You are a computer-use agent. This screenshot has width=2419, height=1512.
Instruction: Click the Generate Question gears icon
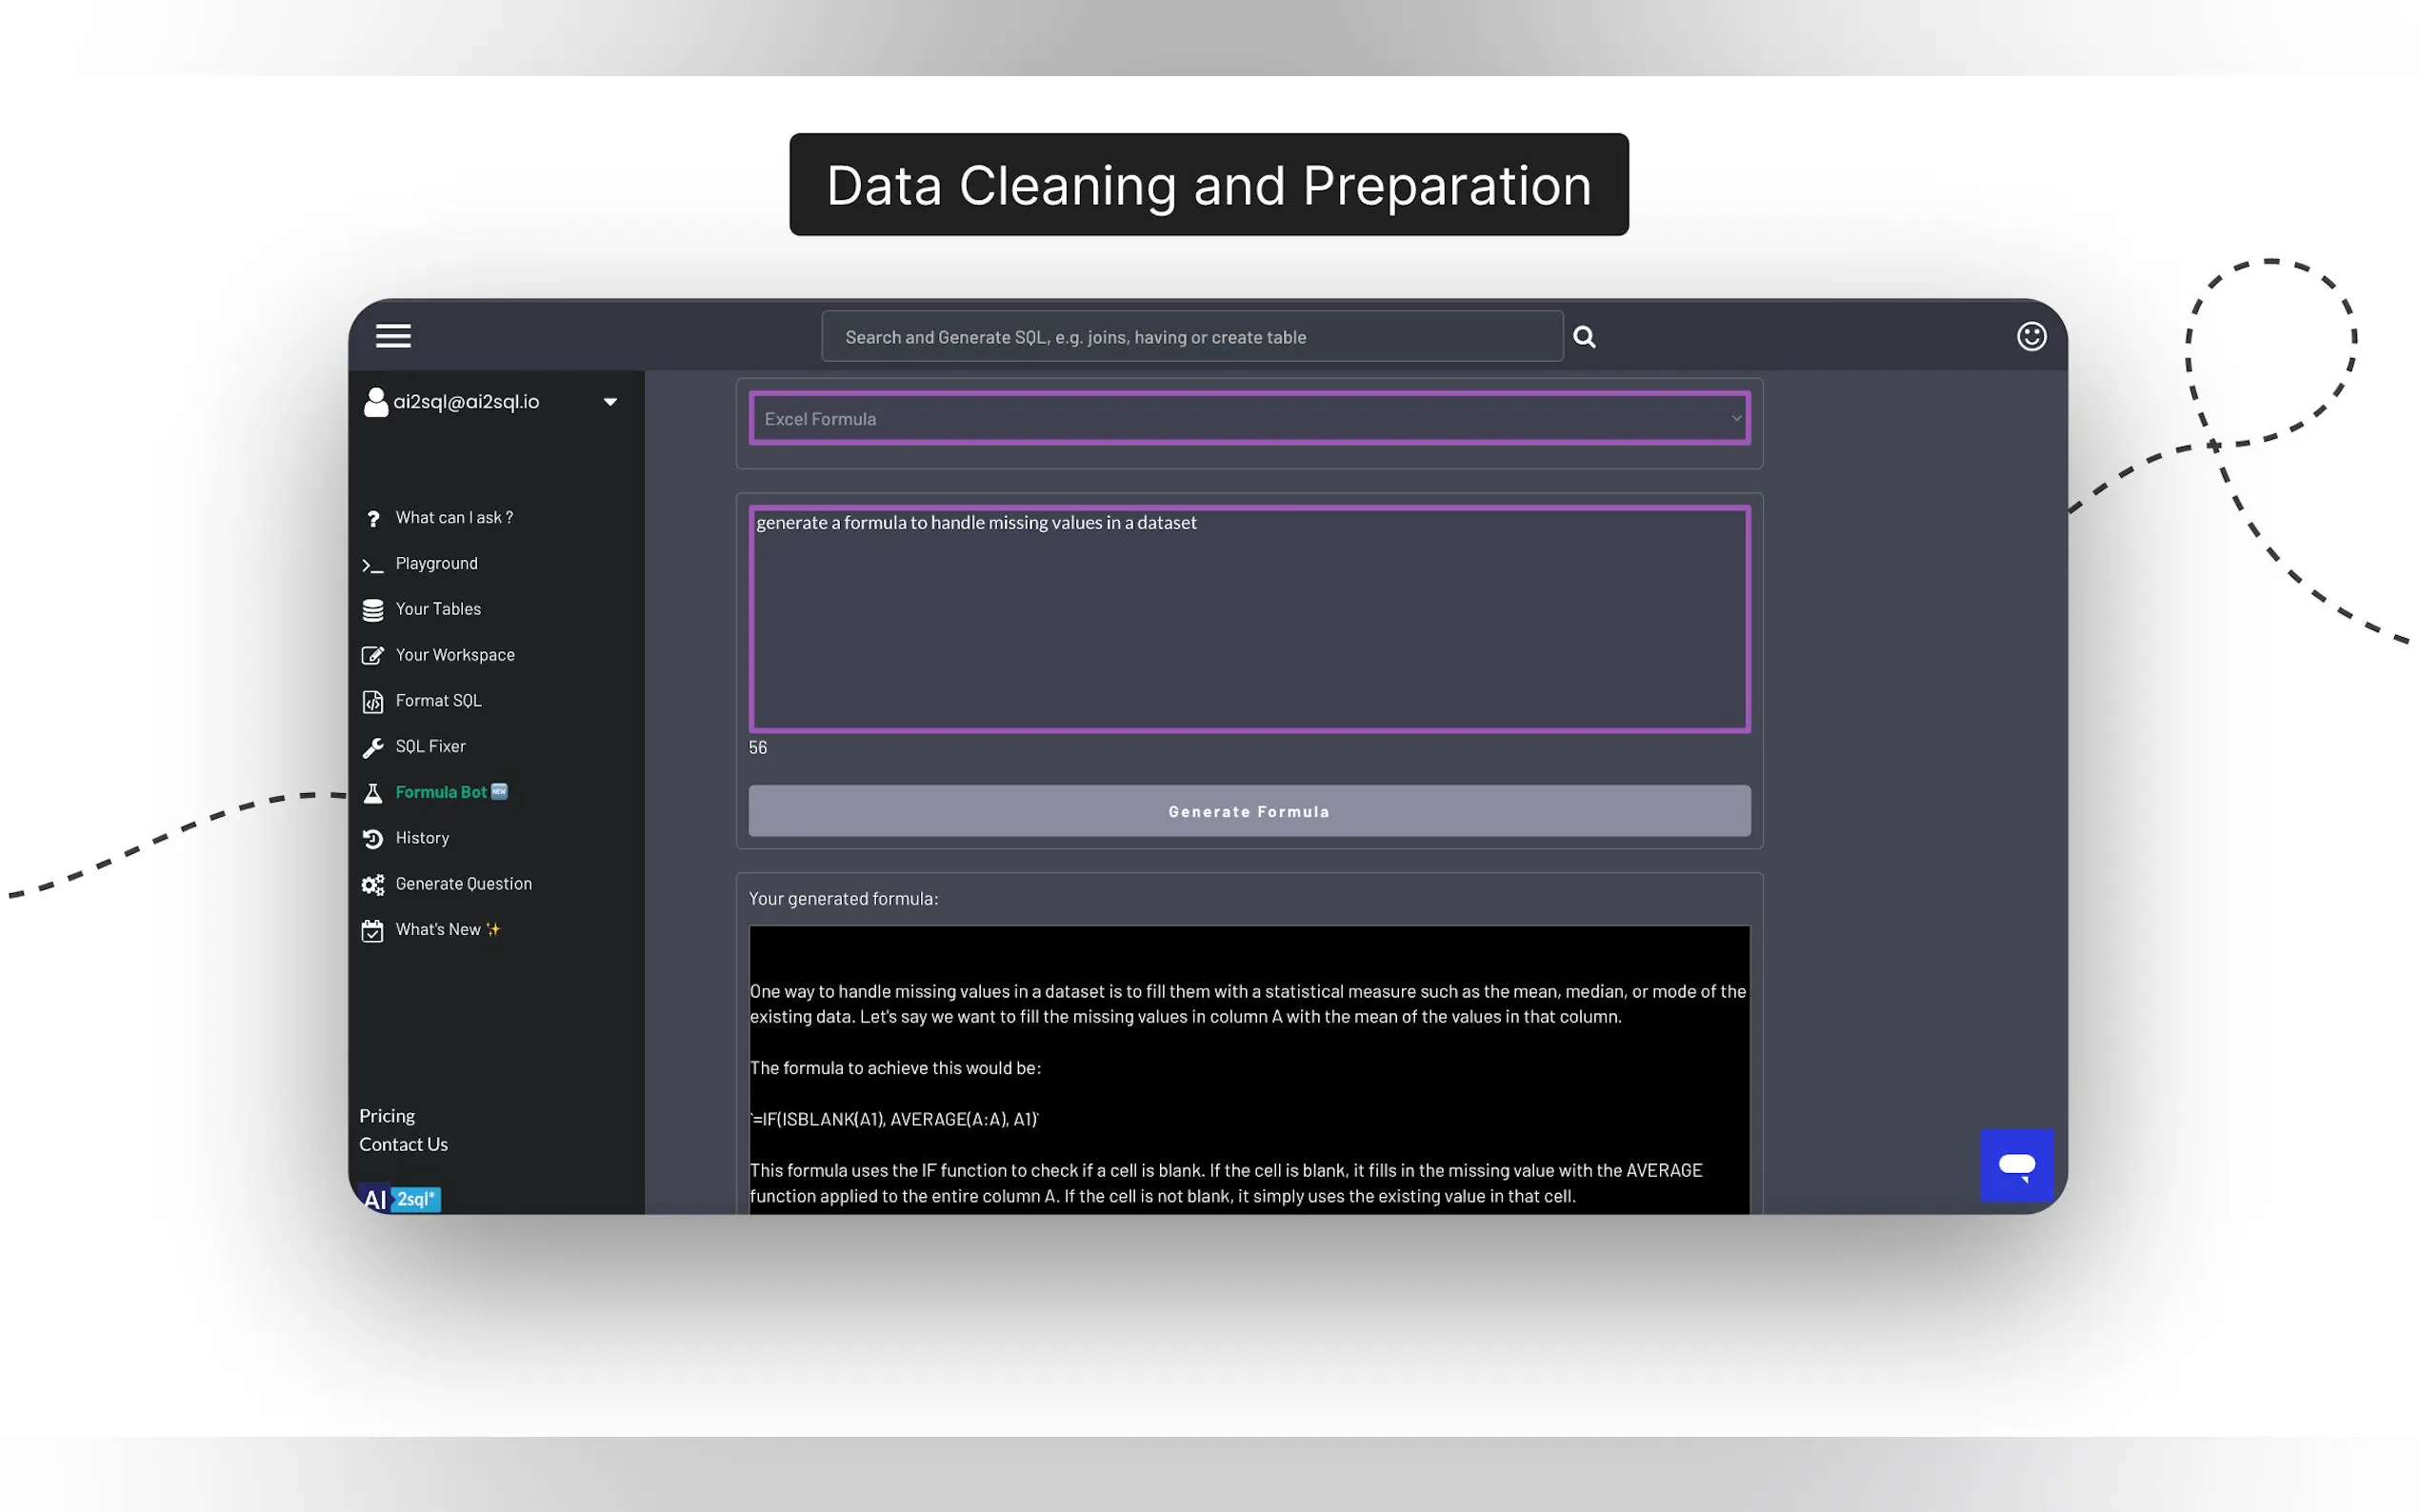pos(372,885)
